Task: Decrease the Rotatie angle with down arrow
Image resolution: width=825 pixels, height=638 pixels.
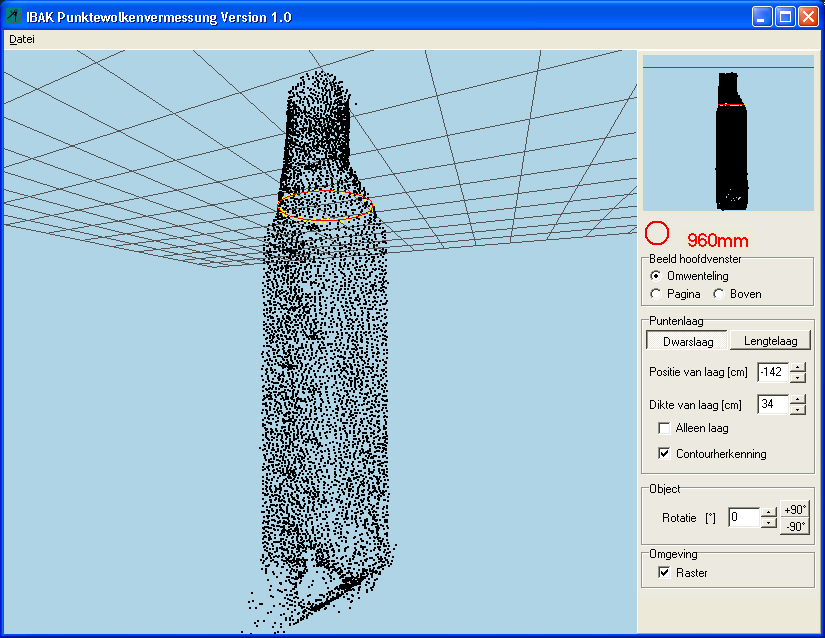Action: point(769,522)
